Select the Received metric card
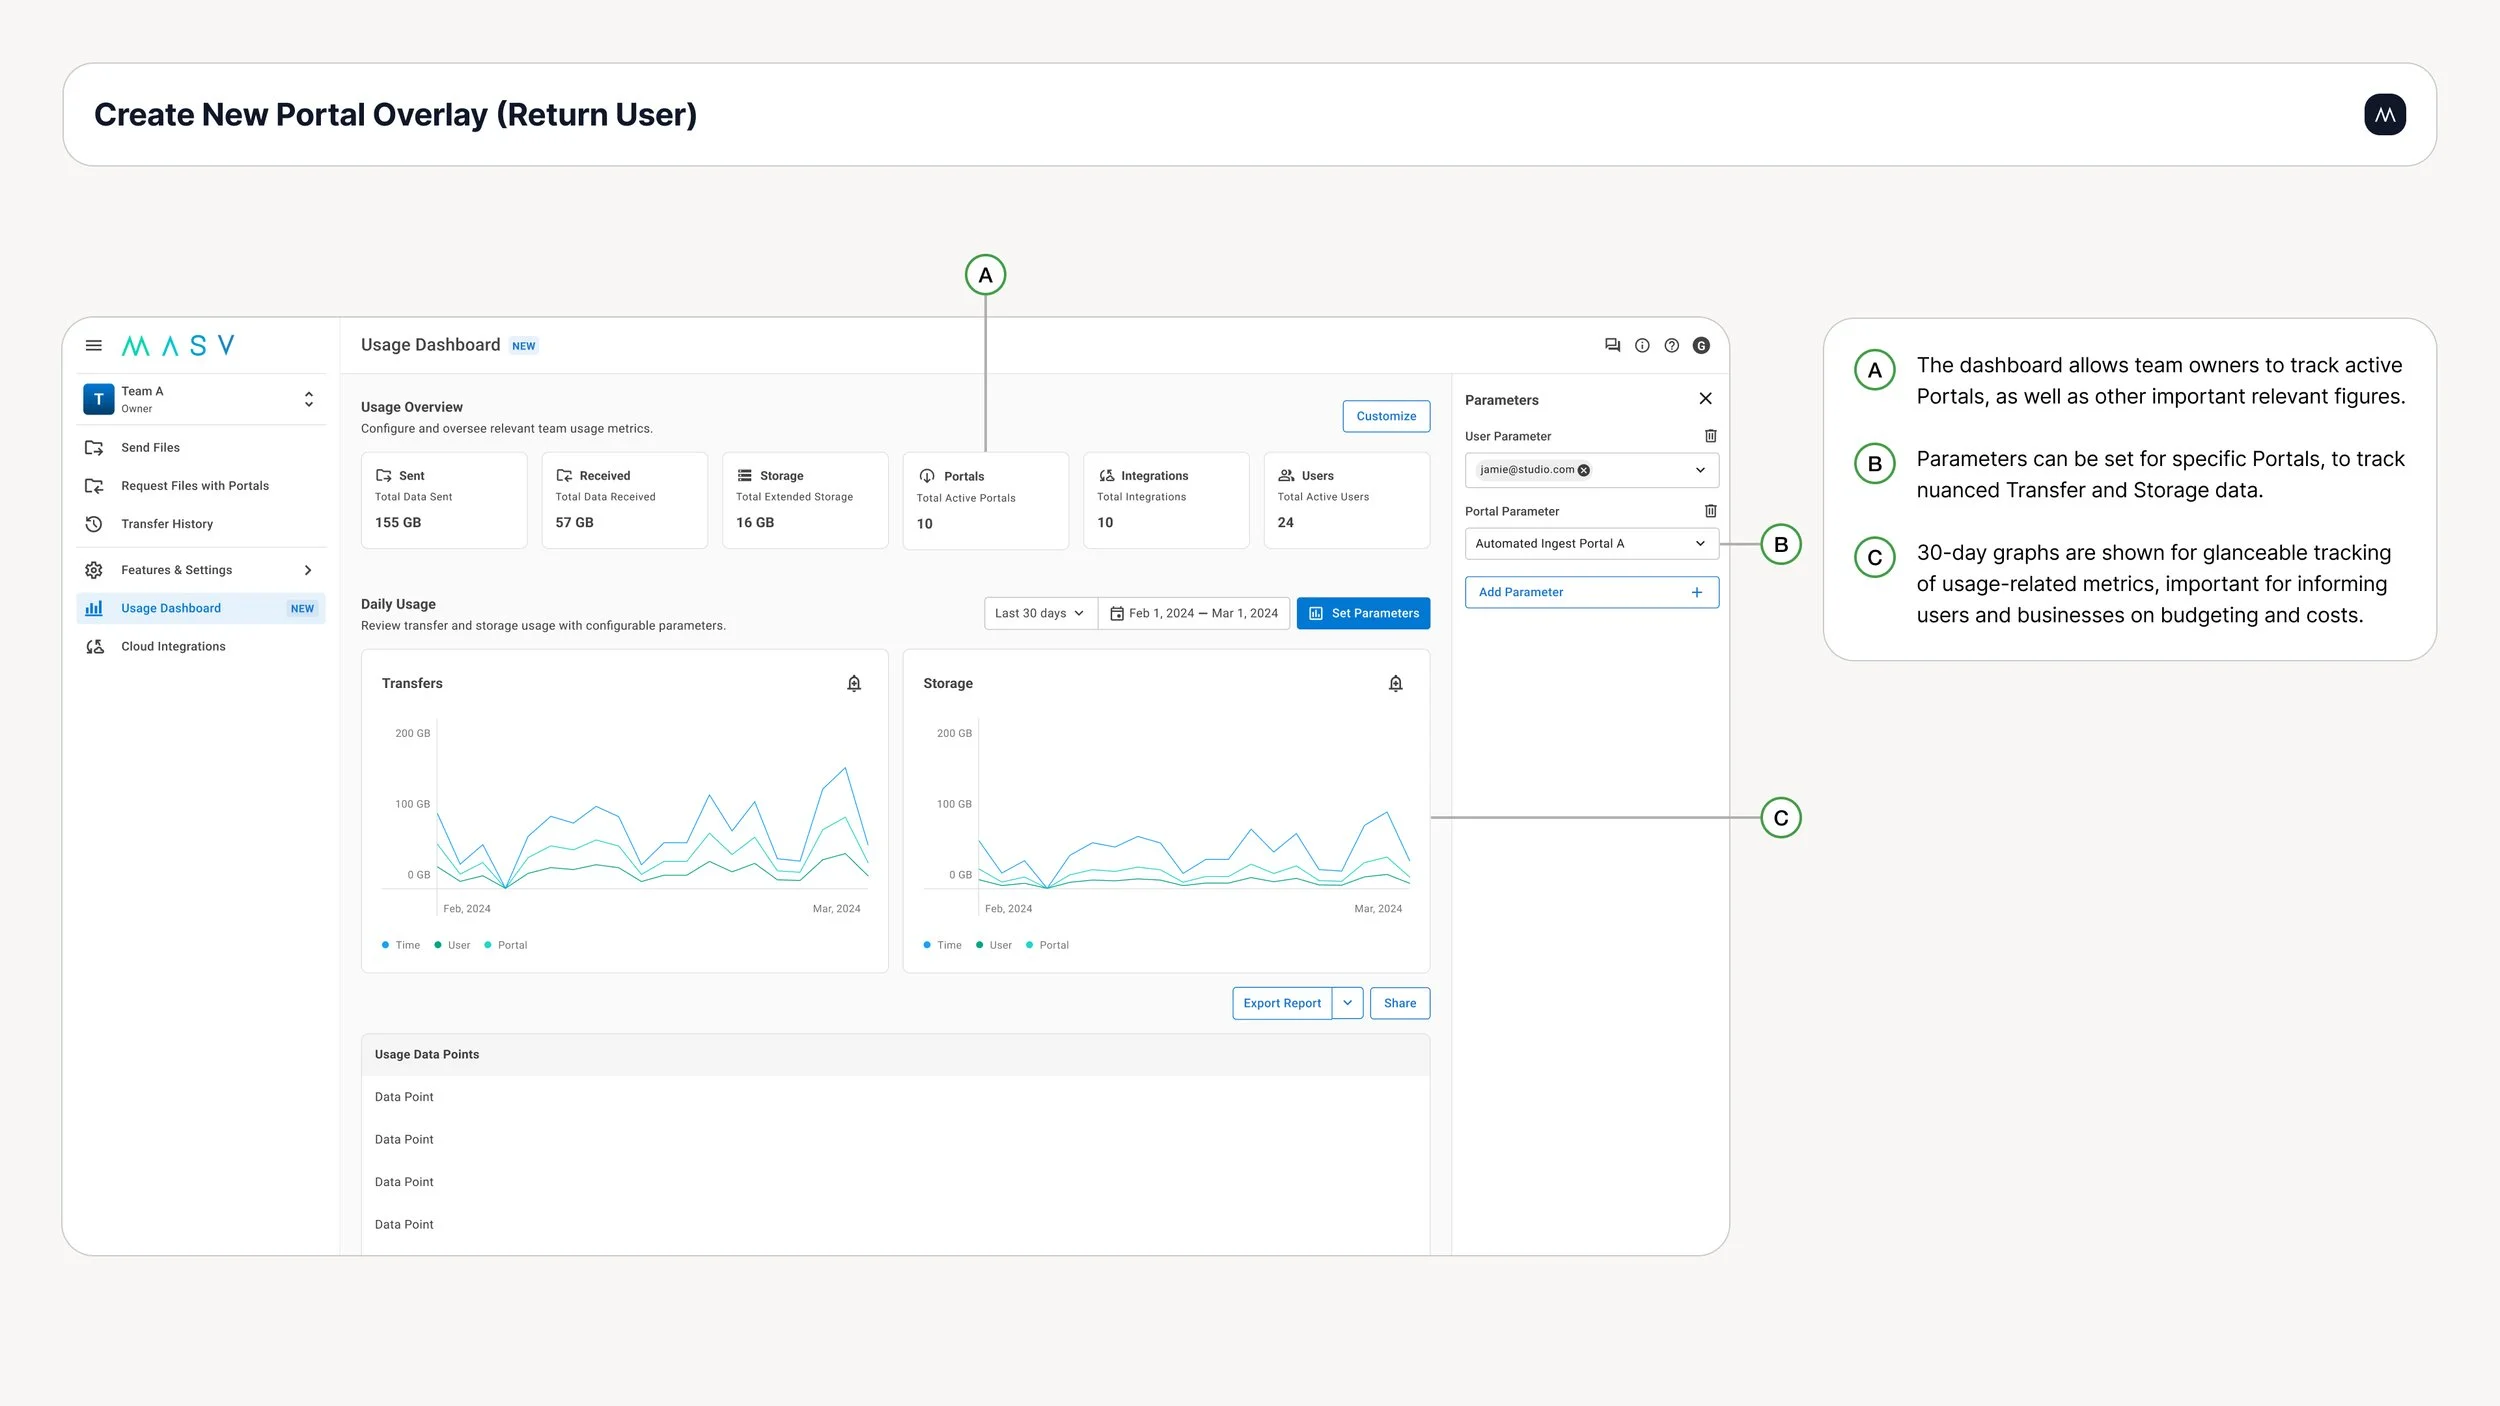Screen dimensions: 2500x1406 click(x=624, y=500)
